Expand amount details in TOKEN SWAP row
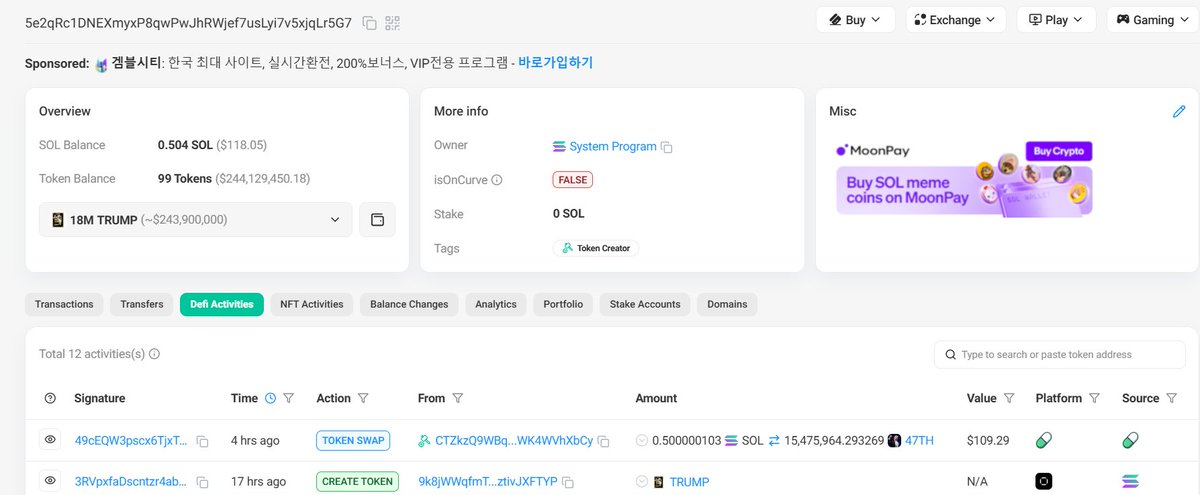 click(x=641, y=440)
